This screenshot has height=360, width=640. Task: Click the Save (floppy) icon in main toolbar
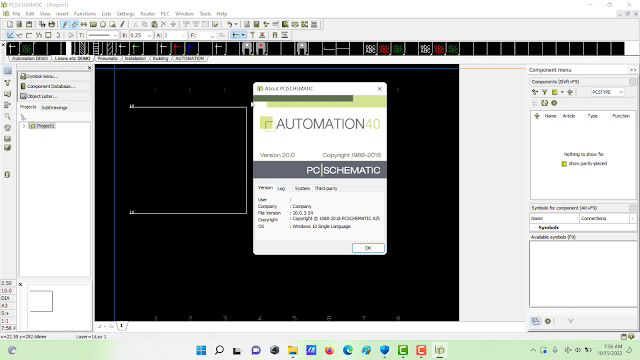point(29,24)
